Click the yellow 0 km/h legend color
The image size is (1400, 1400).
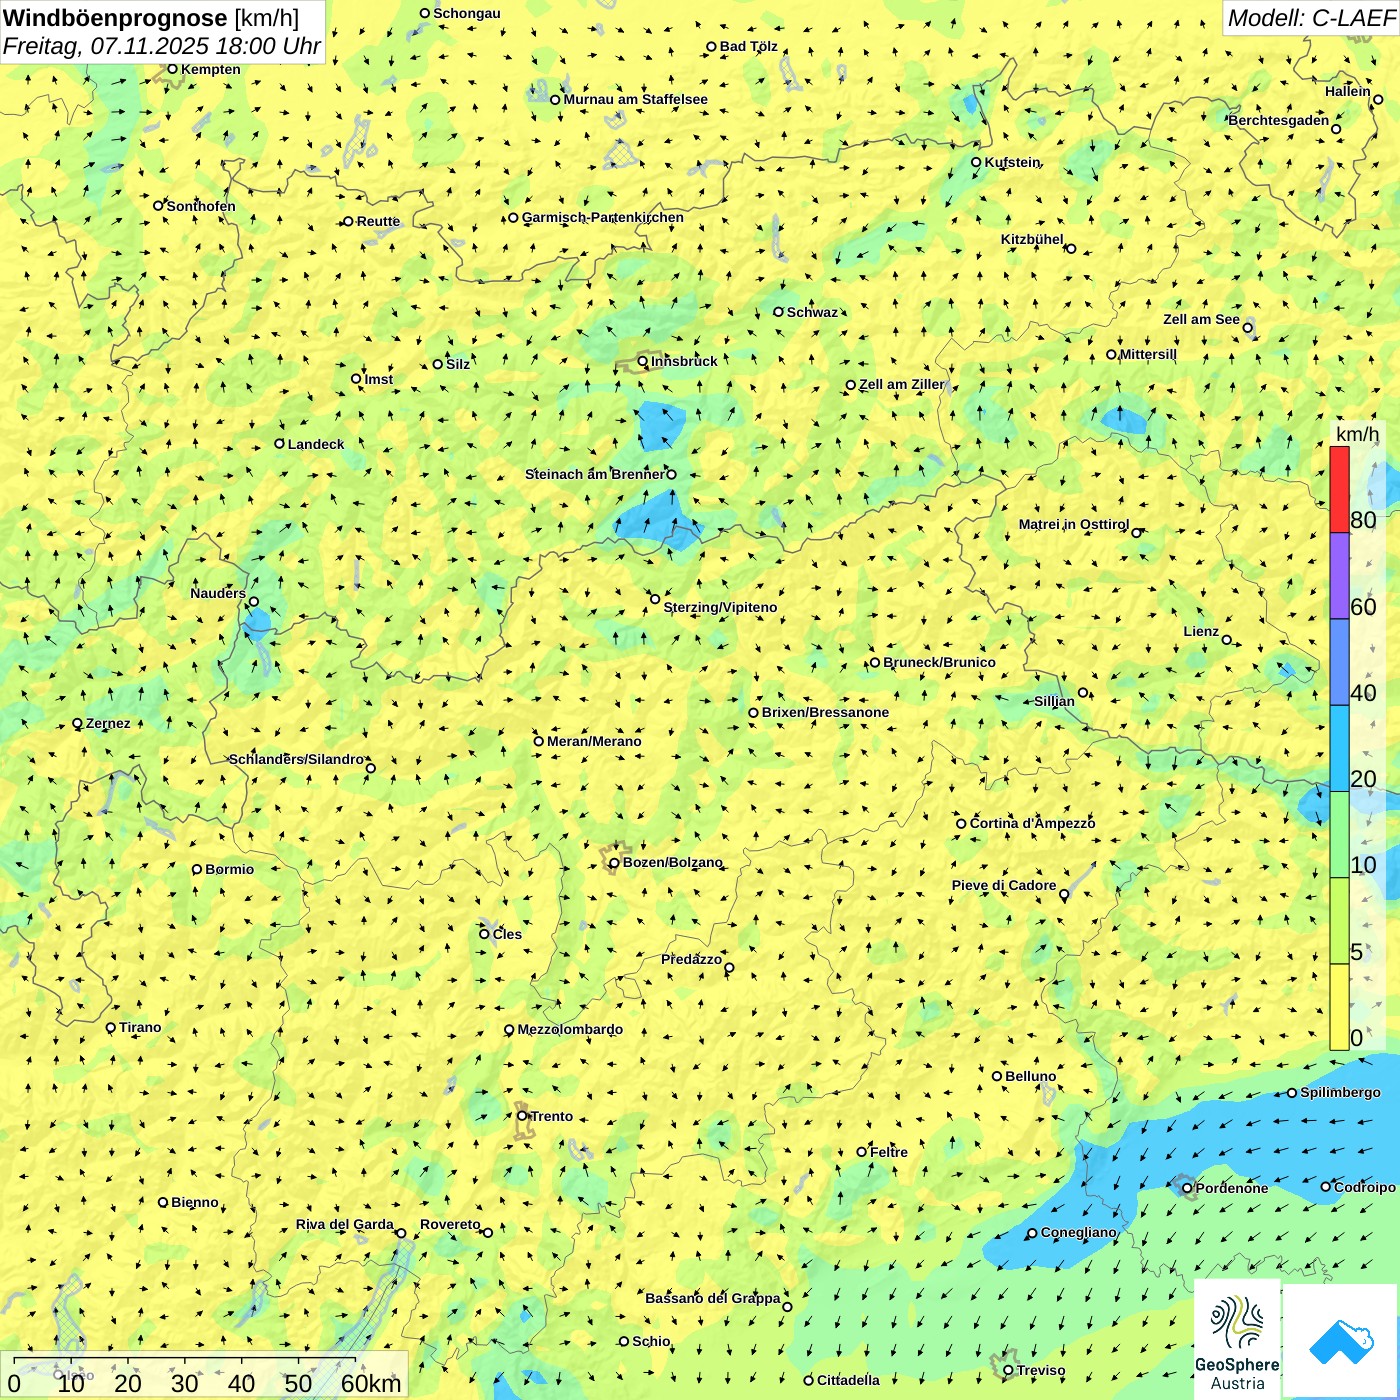[1339, 1007]
